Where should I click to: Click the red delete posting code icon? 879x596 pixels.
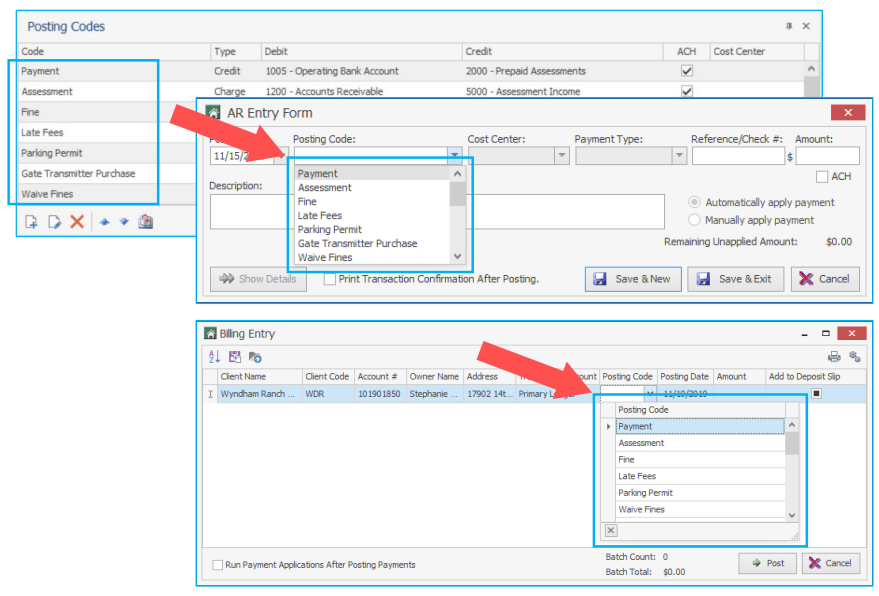tap(77, 222)
